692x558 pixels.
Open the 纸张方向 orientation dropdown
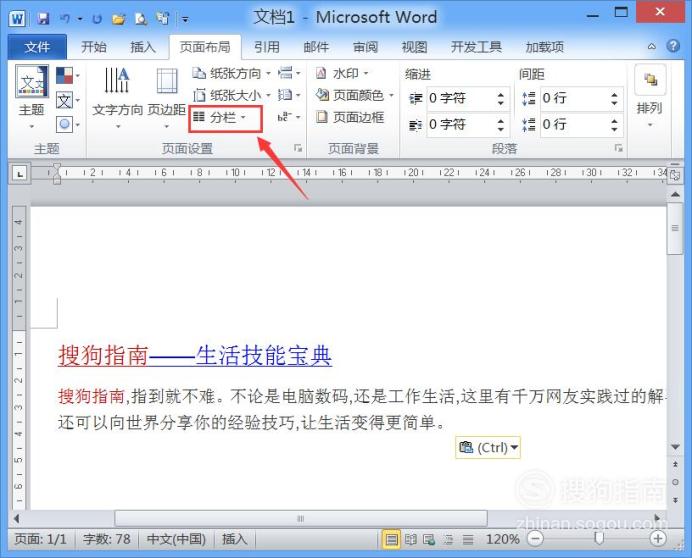[x=231, y=73]
